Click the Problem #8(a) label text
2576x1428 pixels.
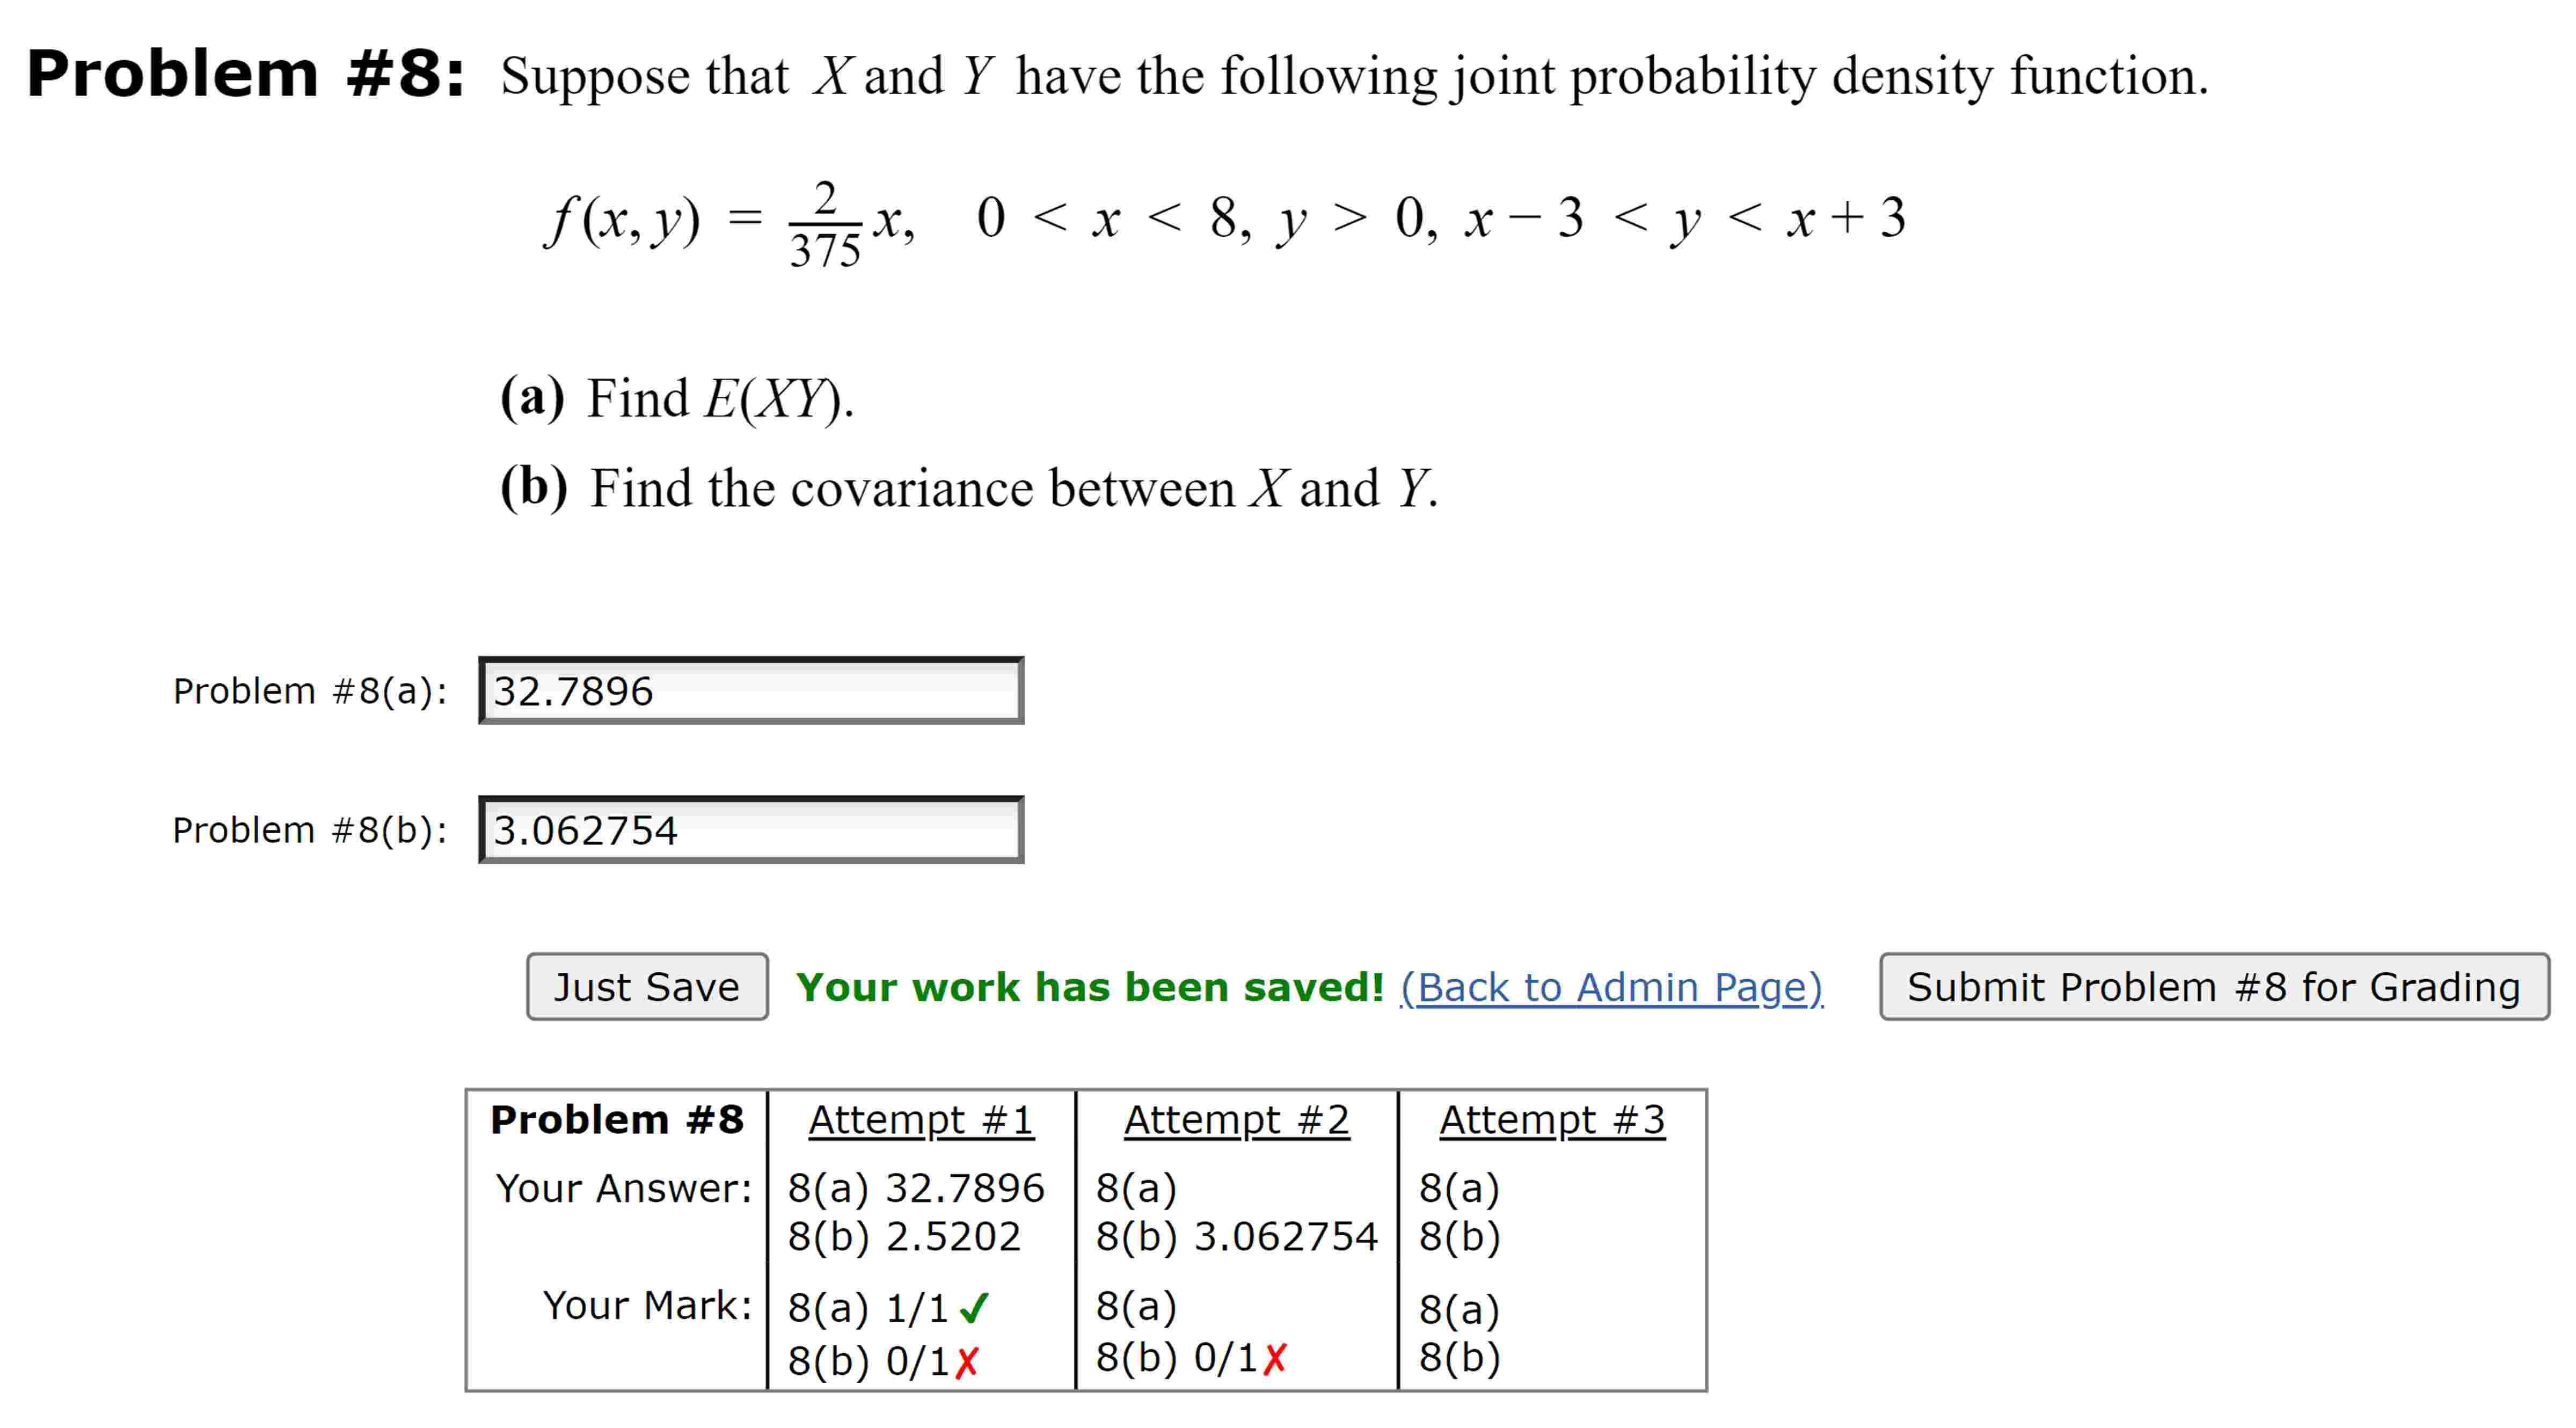[311, 690]
